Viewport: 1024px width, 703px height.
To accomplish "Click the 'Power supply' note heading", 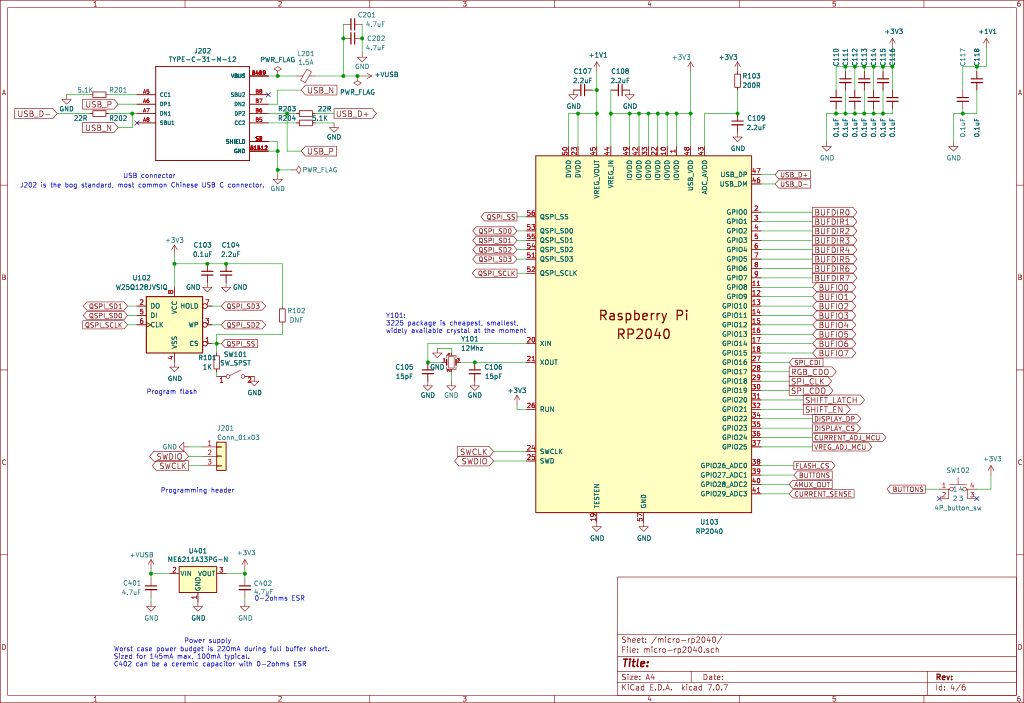I will coord(208,640).
